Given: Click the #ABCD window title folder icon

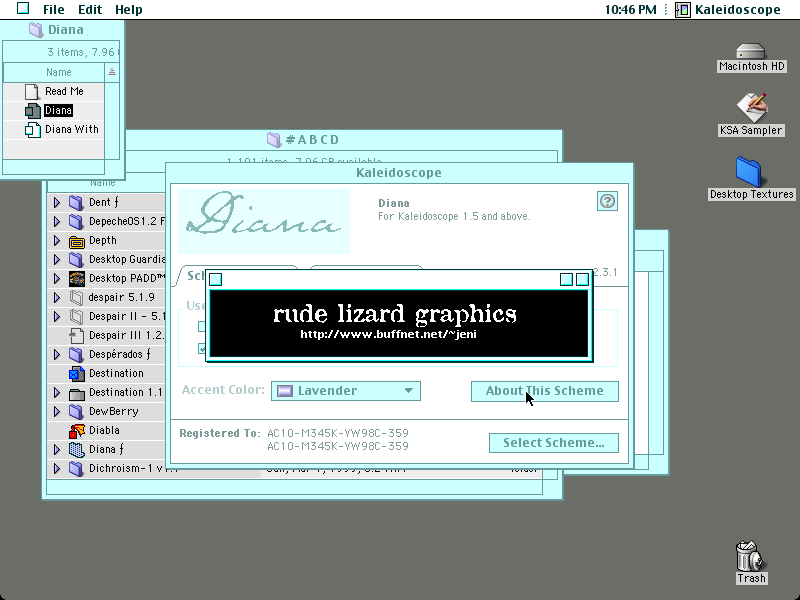Looking at the screenshot, I should (x=274, y=140).
